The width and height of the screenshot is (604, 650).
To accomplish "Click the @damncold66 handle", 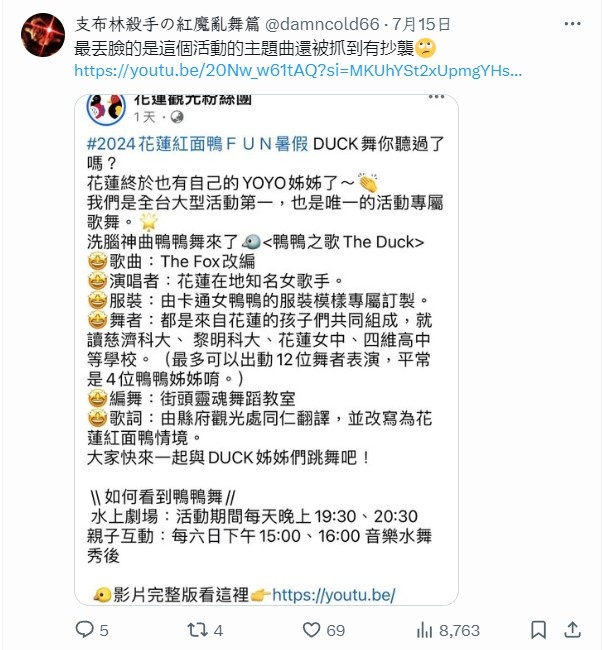I will point(322,24).
